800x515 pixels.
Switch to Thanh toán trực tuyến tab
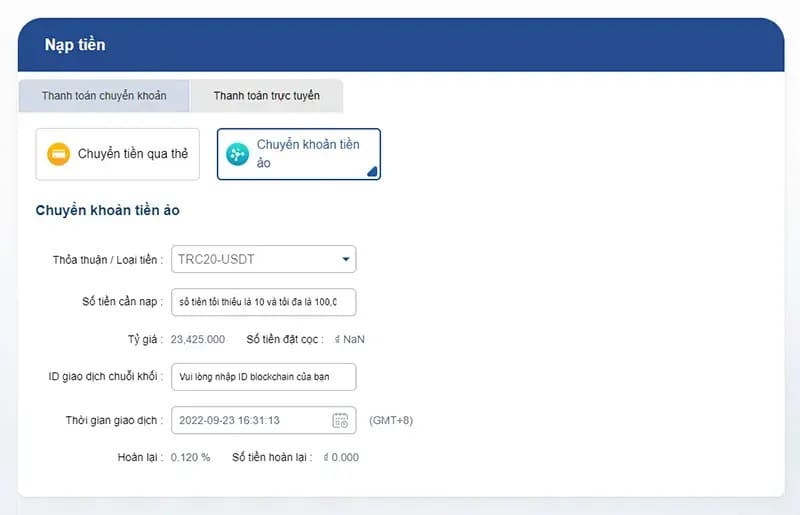tap(266, 96)
